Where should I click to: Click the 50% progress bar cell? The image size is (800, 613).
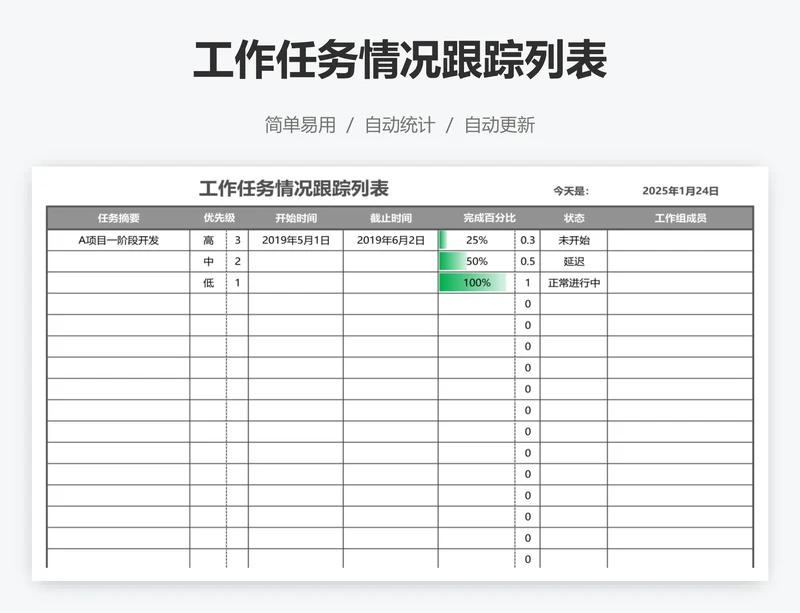[x=477, y=262]
